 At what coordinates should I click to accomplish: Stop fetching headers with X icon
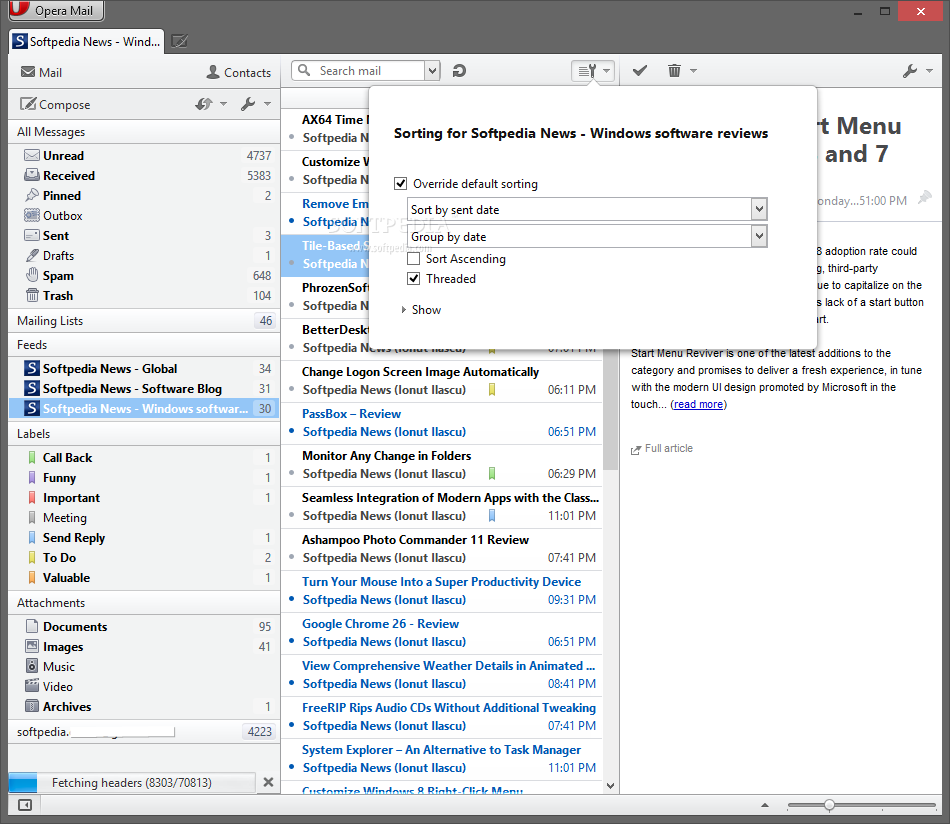pyautogui.click(x=268, y=782)
